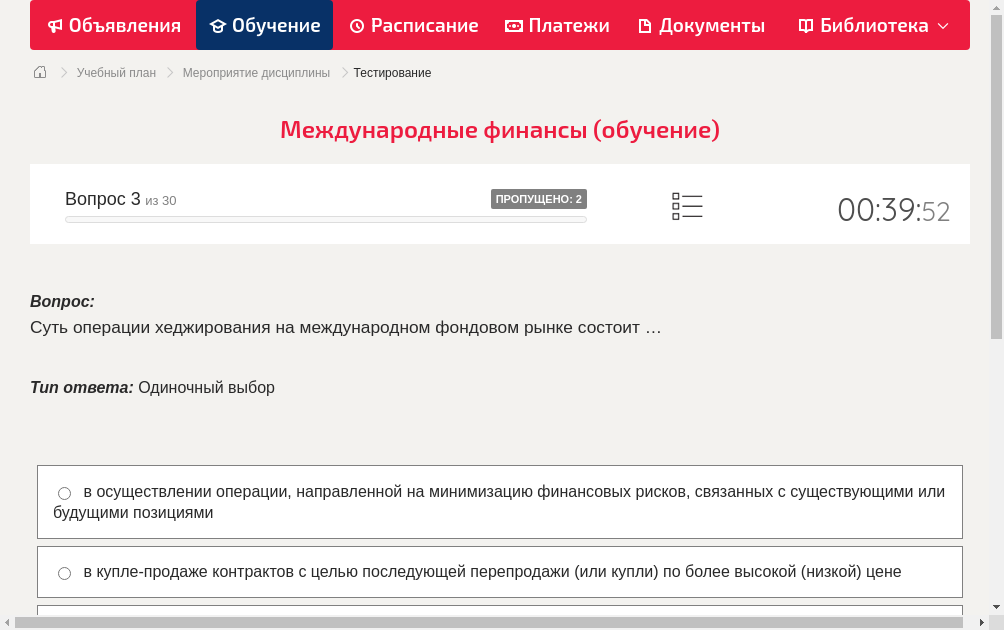Click the question text about хеджирования
The height and width of the screenshot is (630, 1004).
346,328
